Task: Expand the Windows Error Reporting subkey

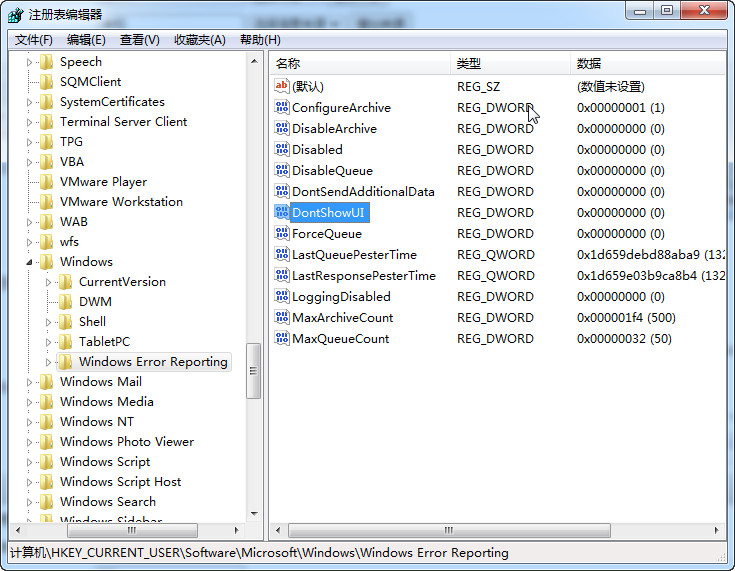Action: tap(48, 362)
